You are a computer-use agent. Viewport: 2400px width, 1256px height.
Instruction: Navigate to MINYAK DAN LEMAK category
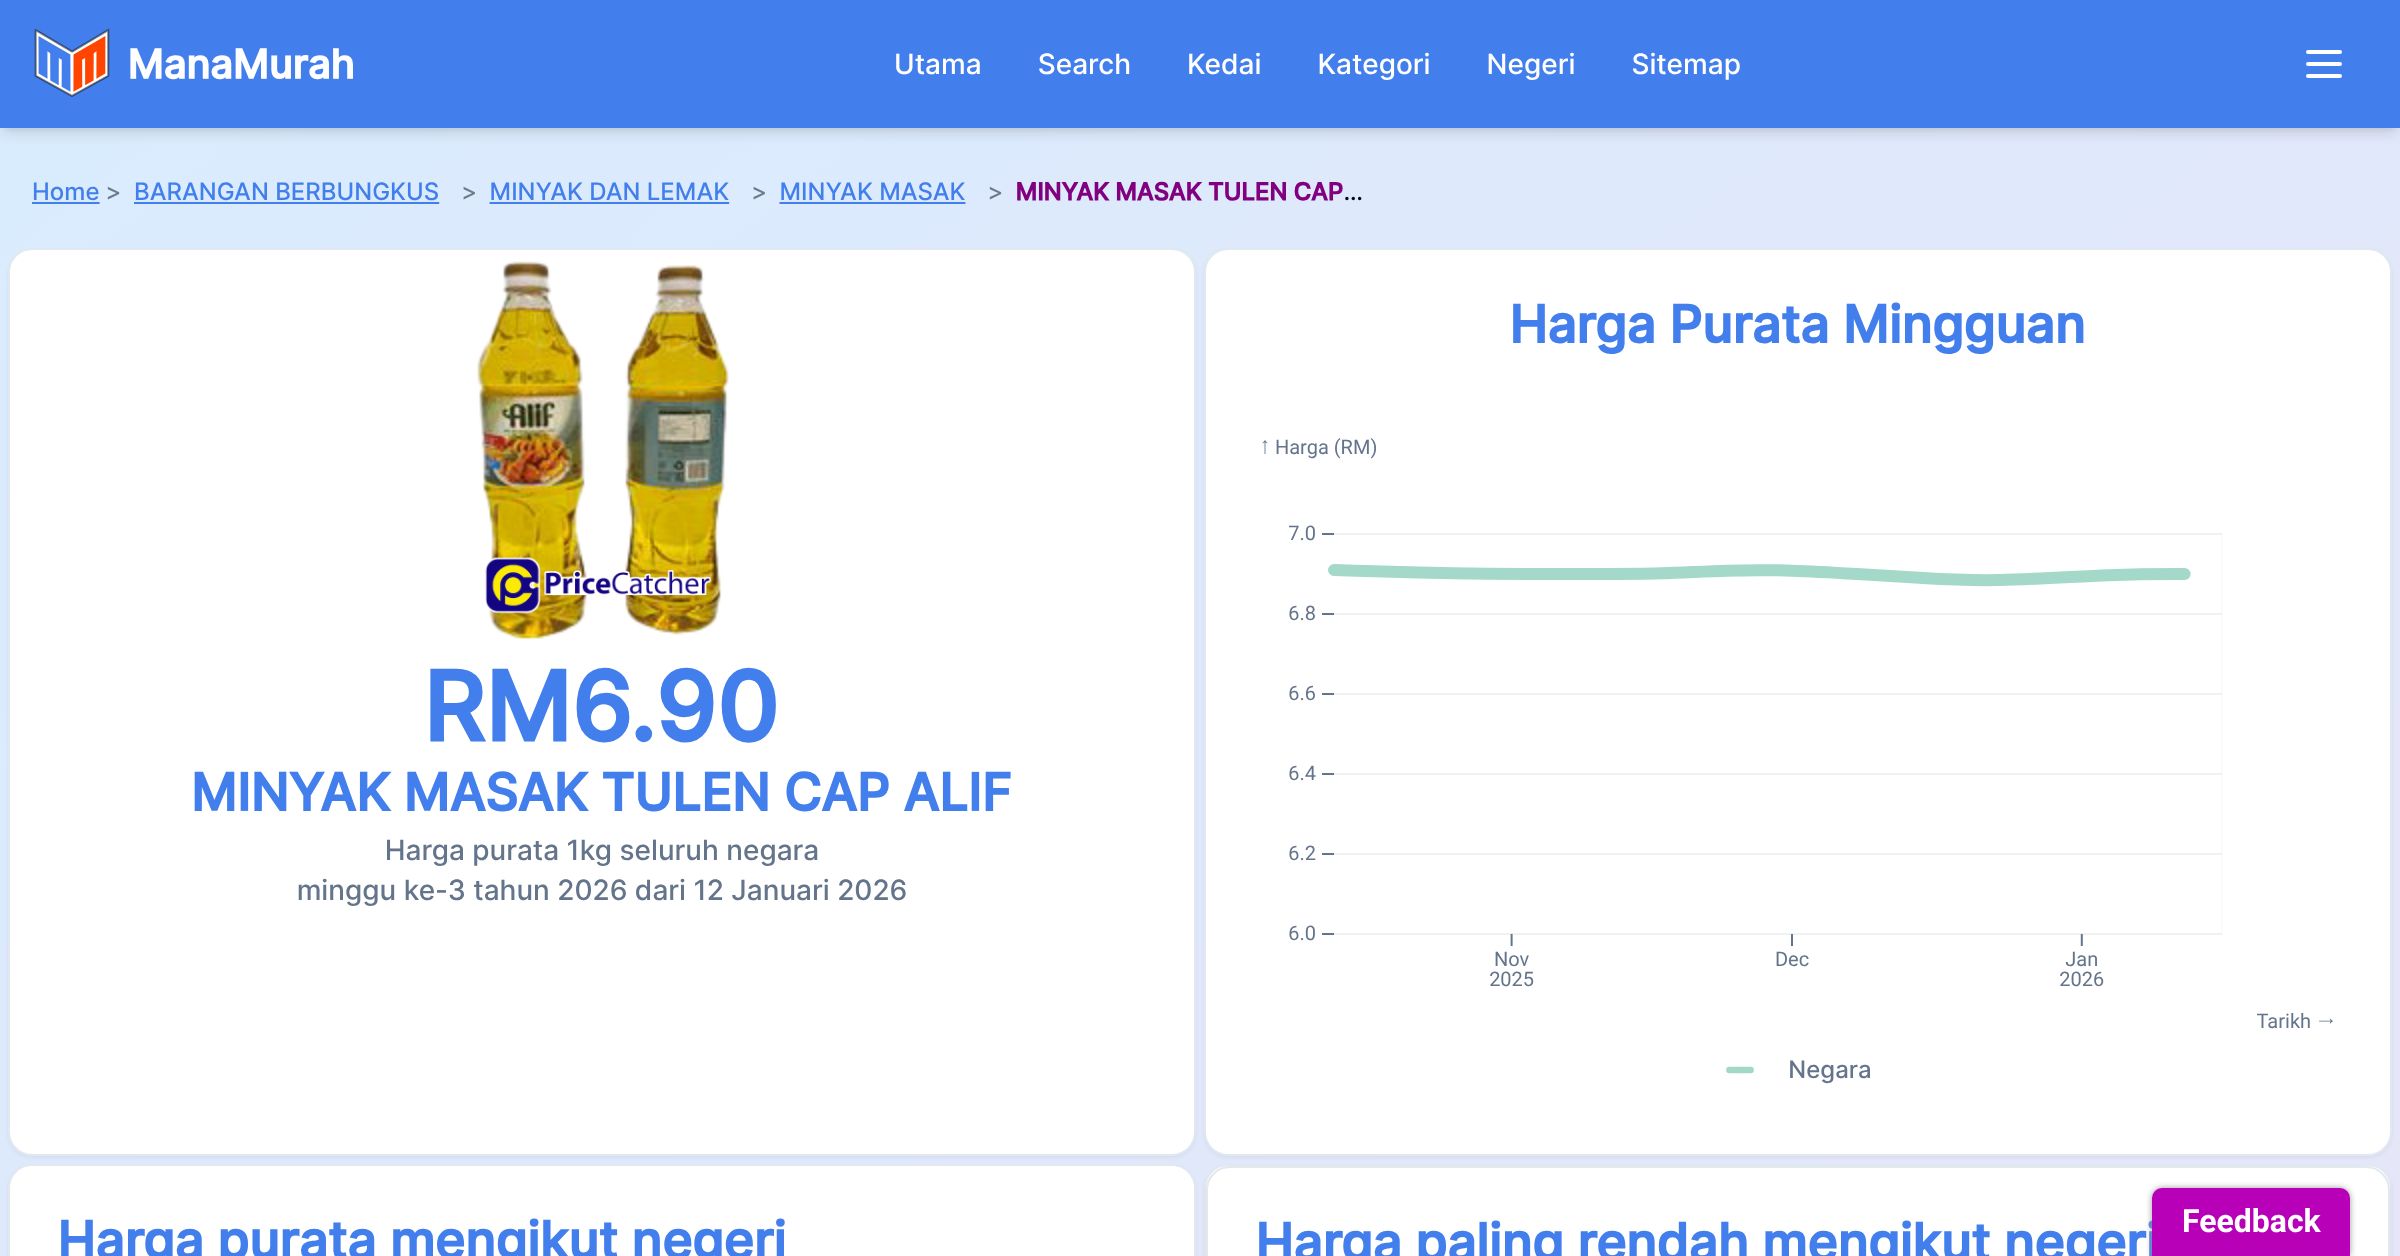[609, 191]
